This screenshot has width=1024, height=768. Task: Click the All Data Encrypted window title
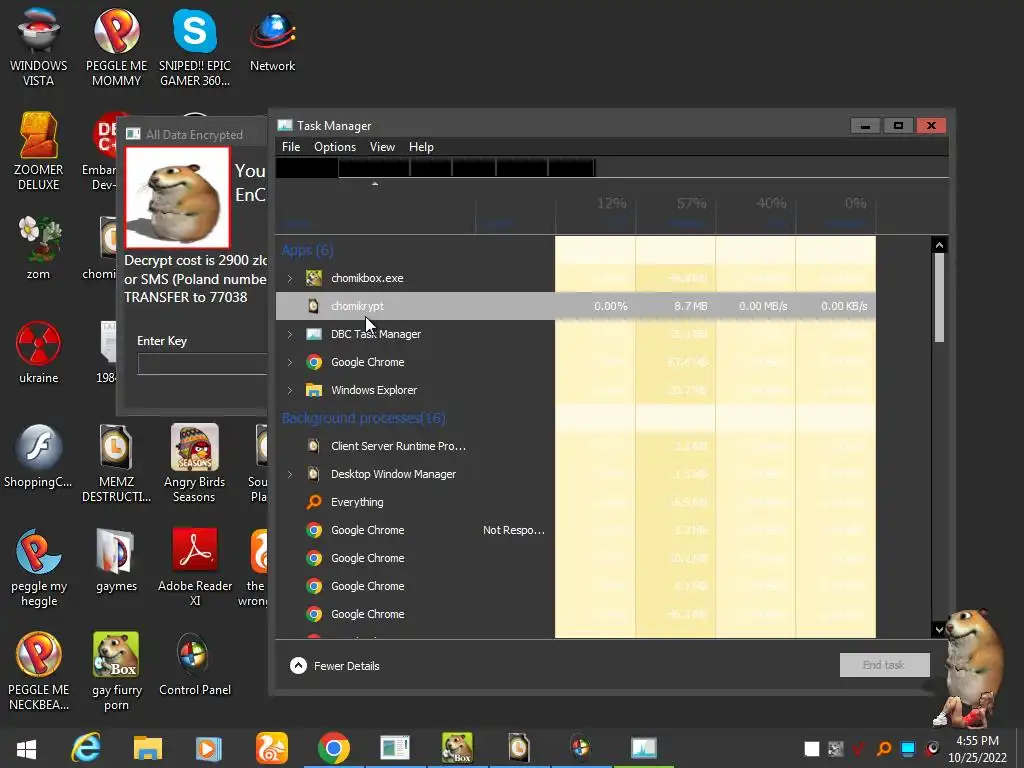point(194,135)
